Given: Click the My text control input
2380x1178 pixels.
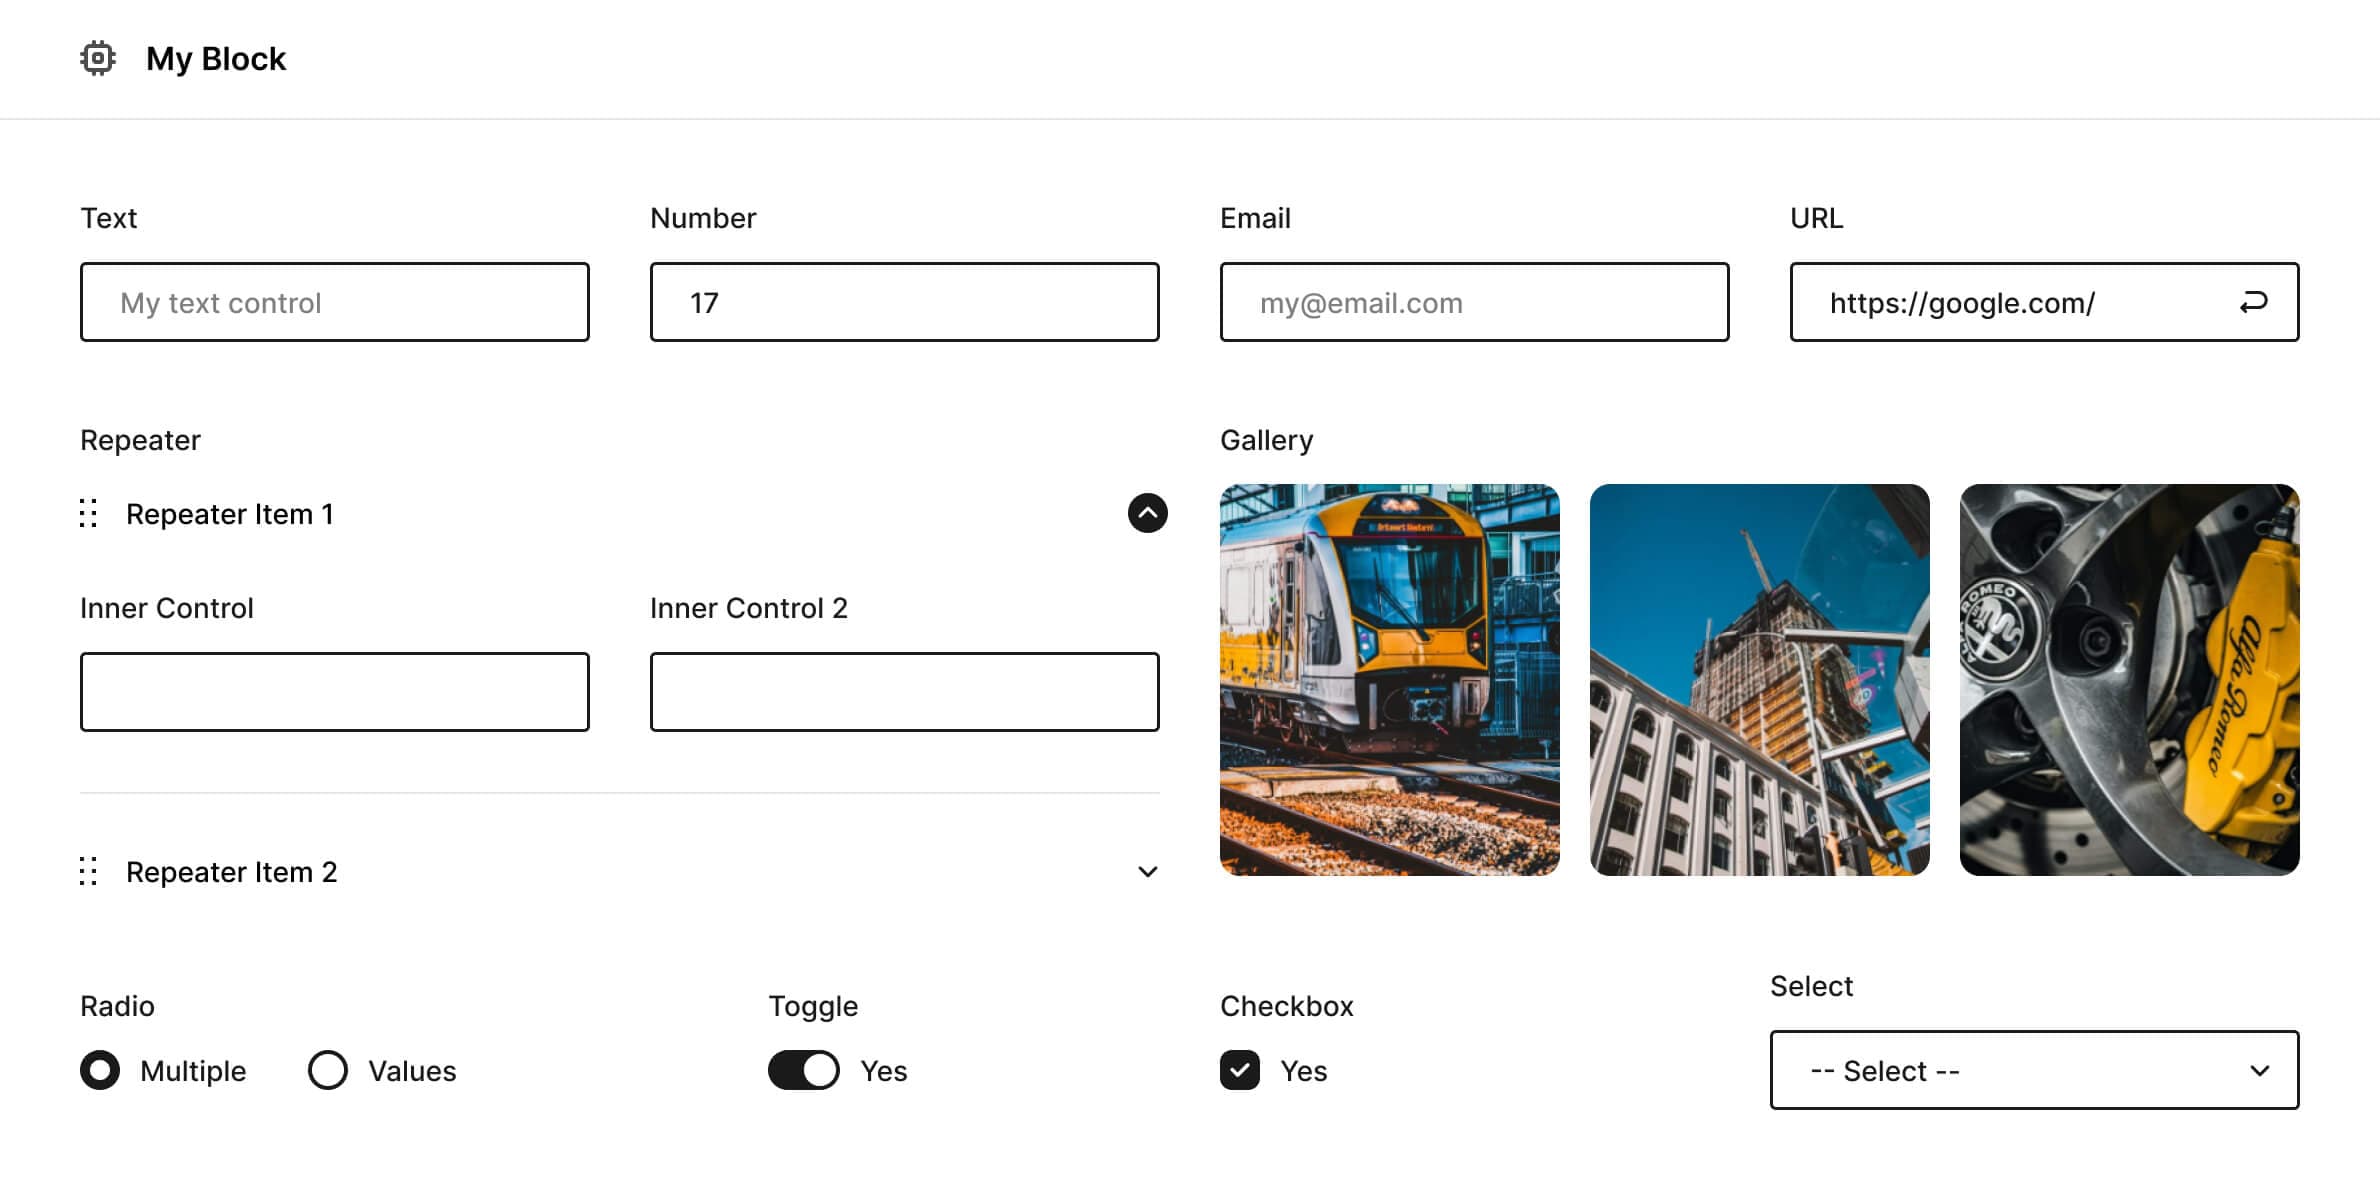Looking at the screenshot, I should tap(334, 302).
